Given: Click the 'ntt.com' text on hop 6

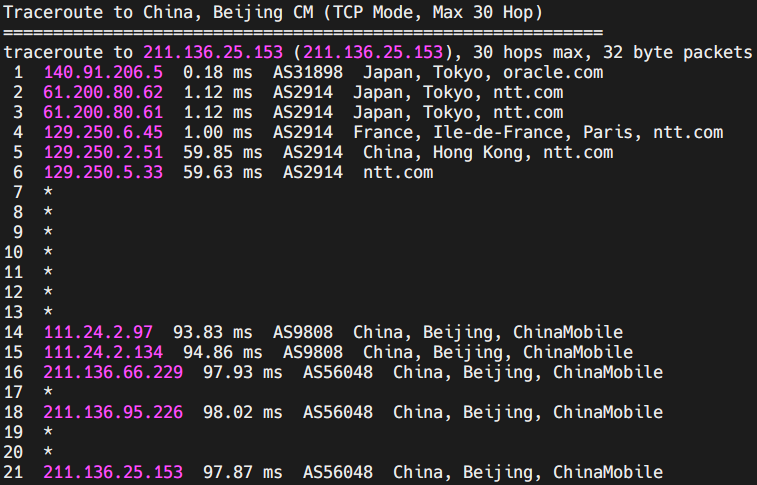Looking at the screenshot, I should (398, 172).
